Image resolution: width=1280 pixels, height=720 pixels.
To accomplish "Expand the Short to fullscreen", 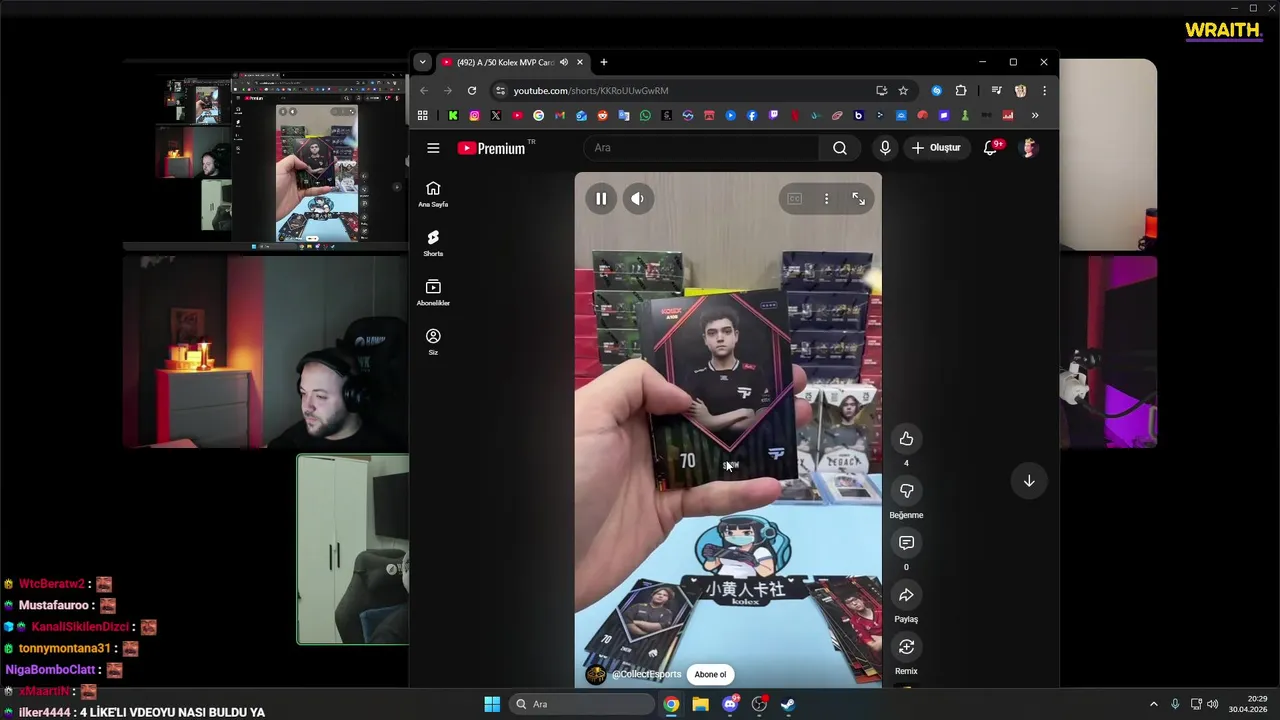I will pyautogui.click(x=858, y=199).
